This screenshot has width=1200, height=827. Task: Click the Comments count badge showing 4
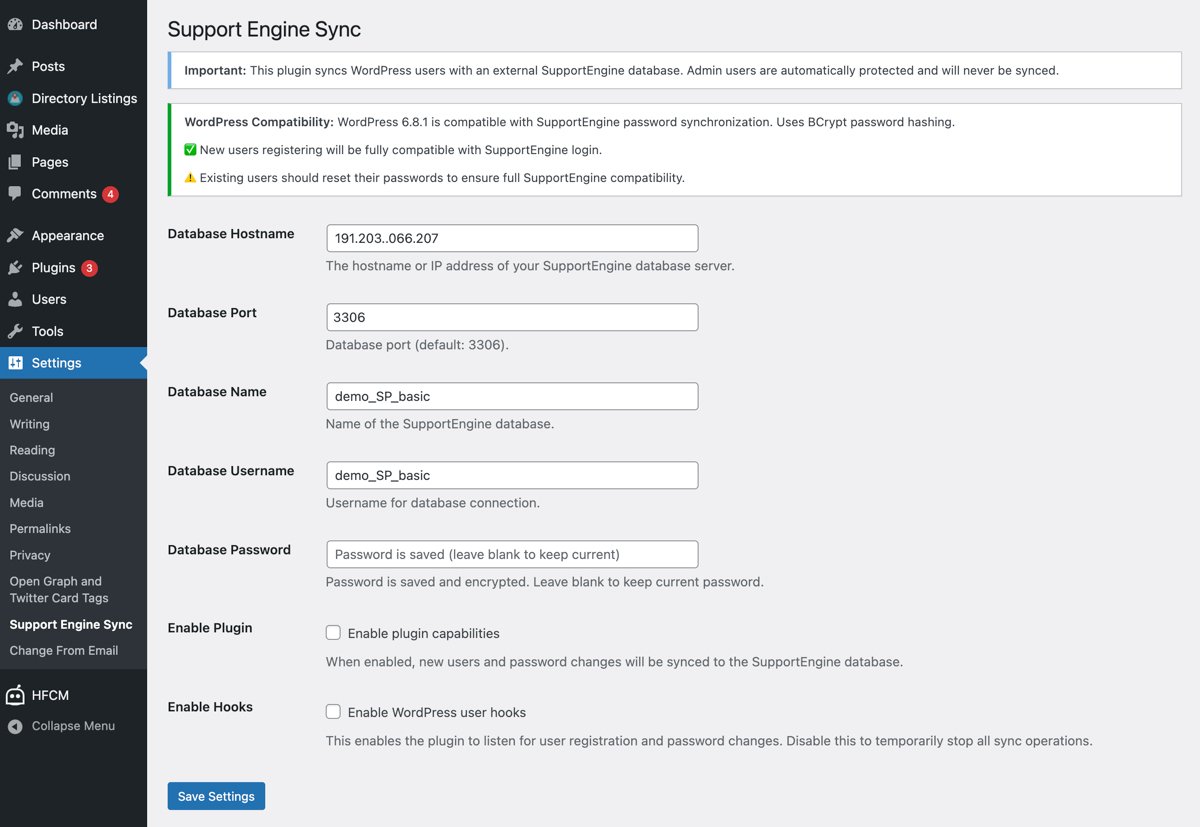tap(110, 194)
